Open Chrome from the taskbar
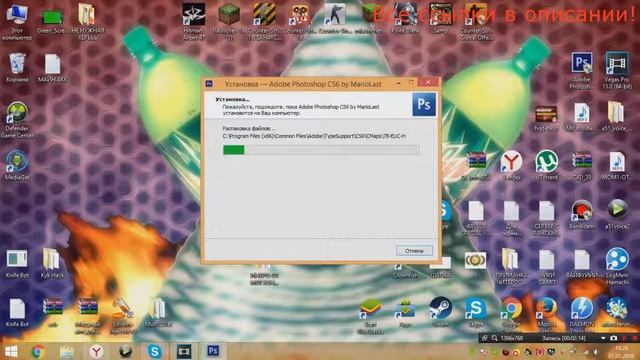 click(x=38, y=351)
